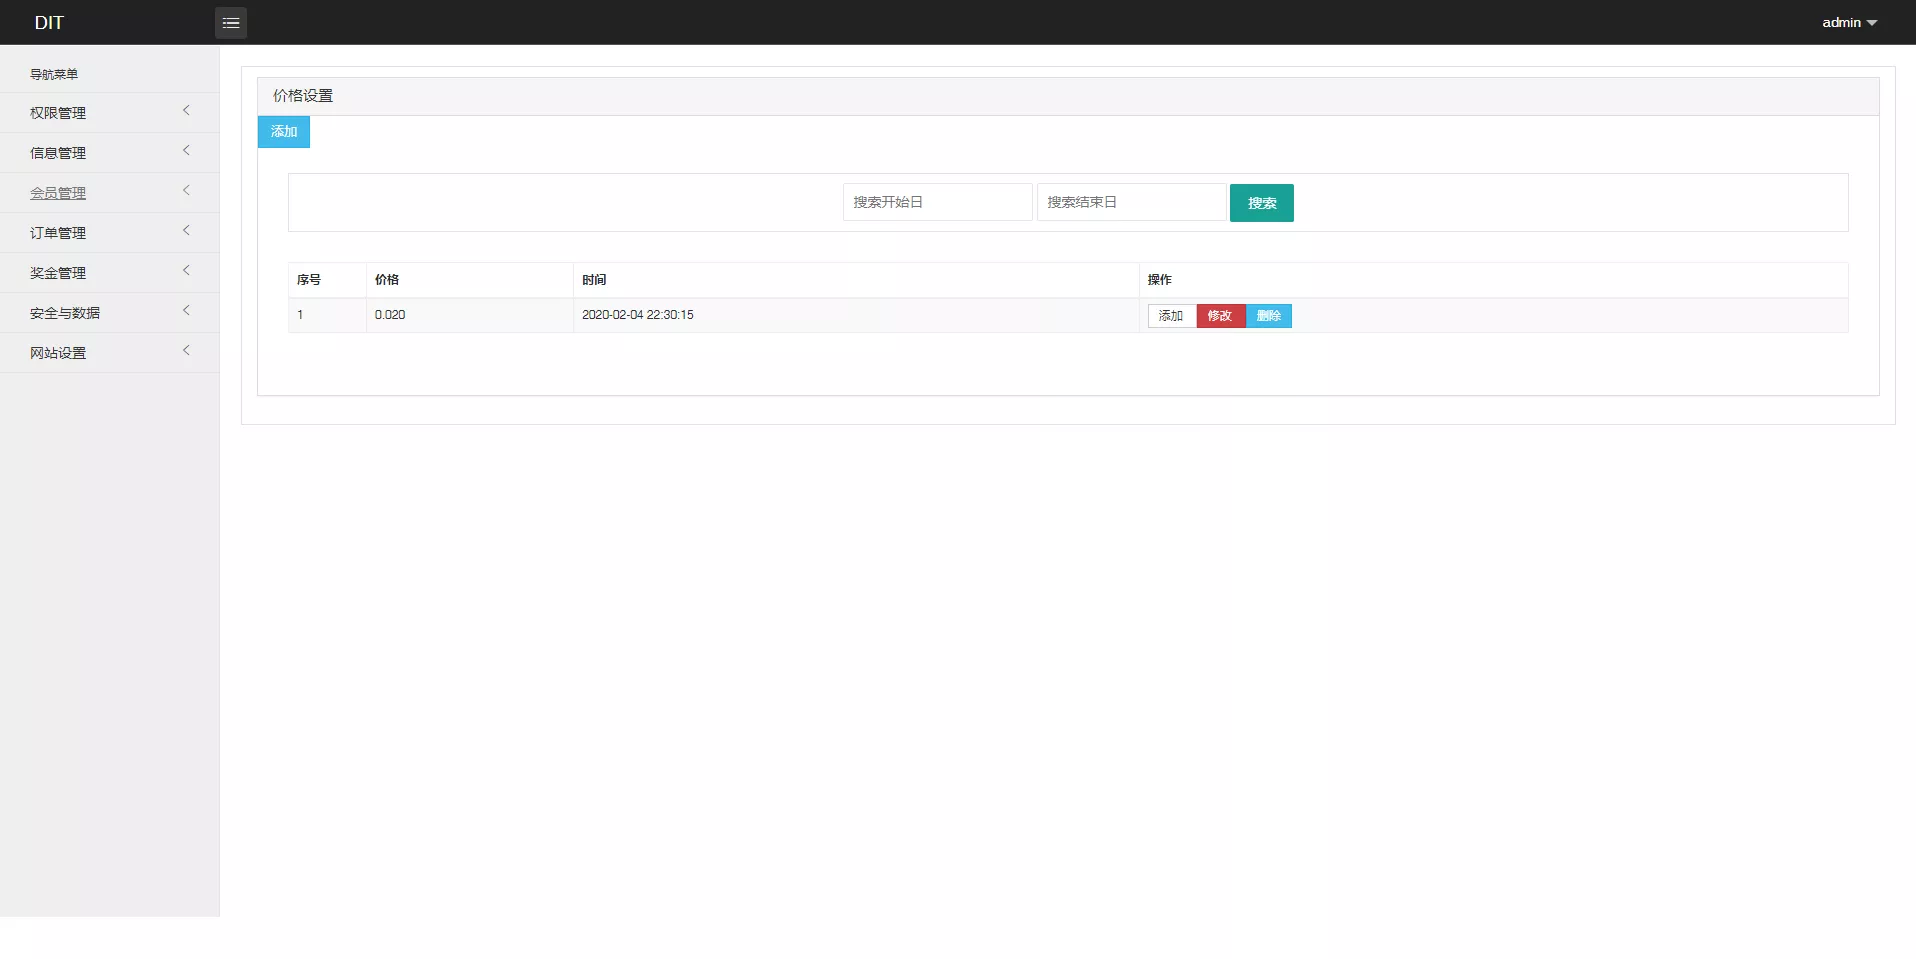Expand the 信息管理 menu section
The height and width of the screenshot is (959, 1916).
click(108, 152)
